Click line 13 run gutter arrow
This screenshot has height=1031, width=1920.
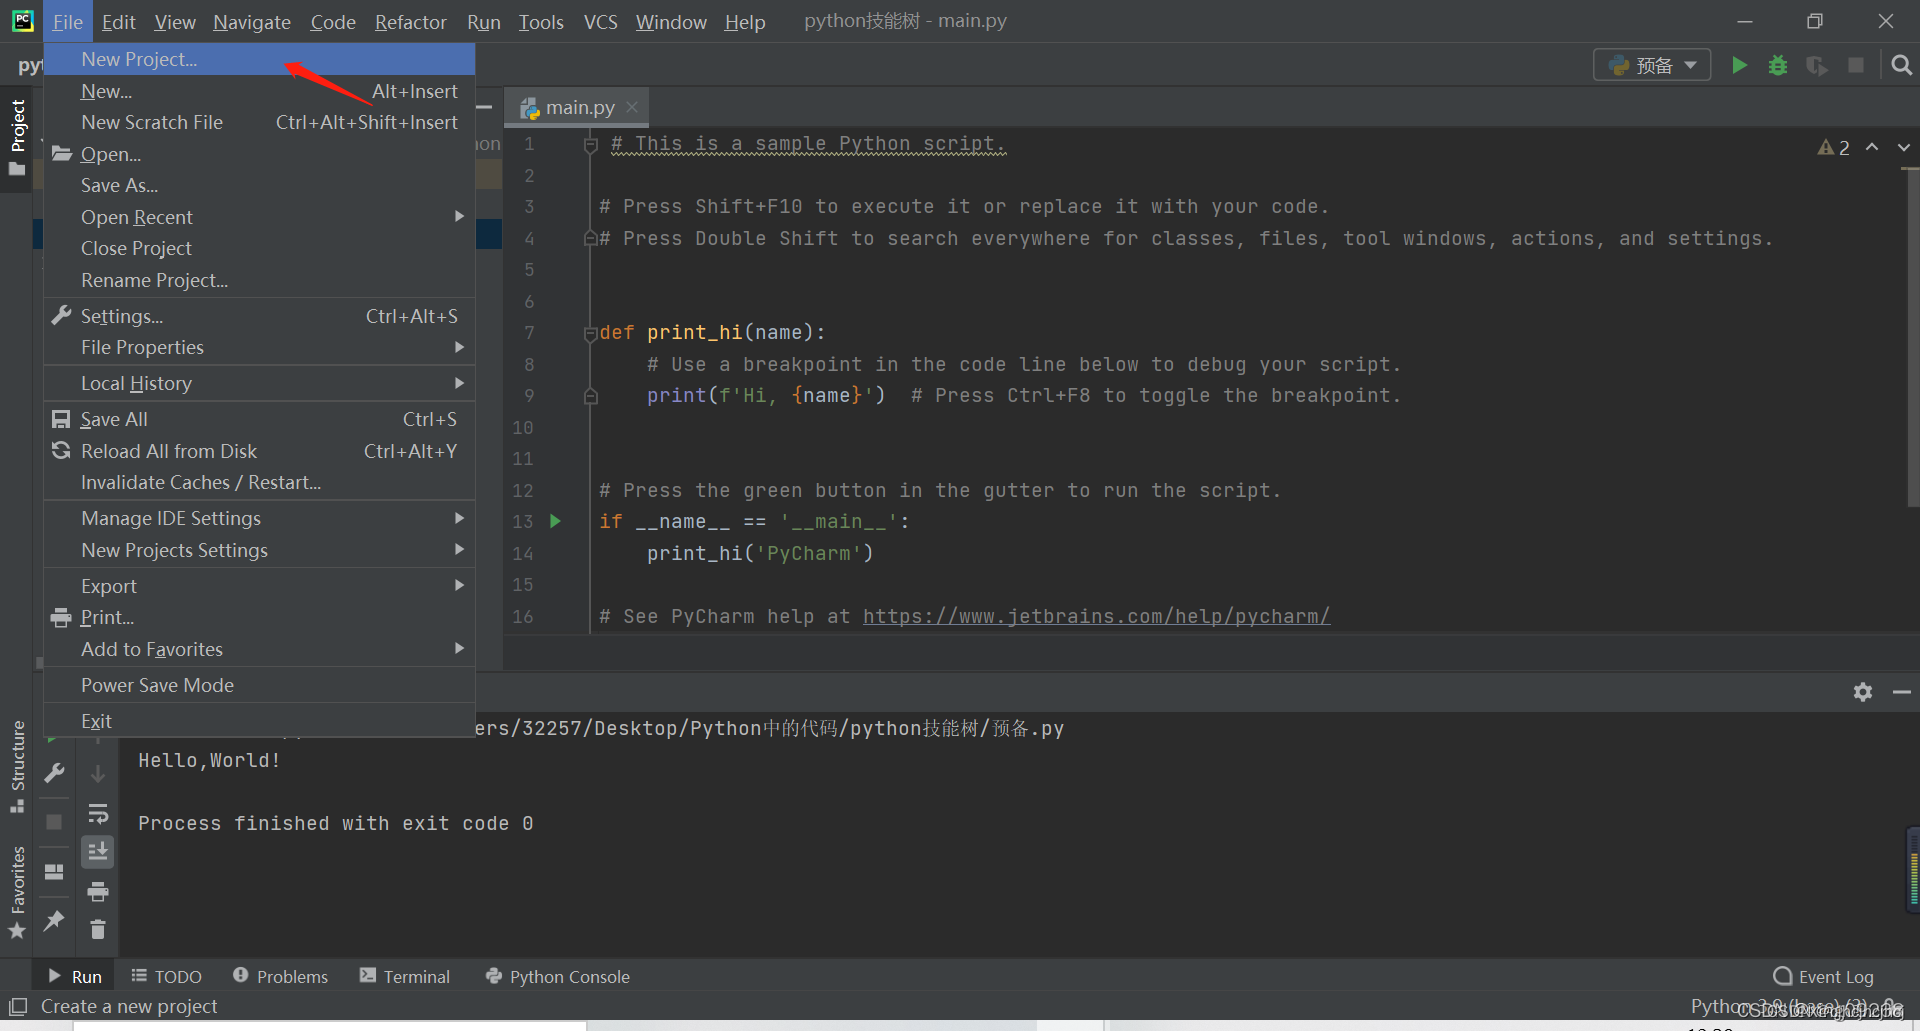click(556, 521)
